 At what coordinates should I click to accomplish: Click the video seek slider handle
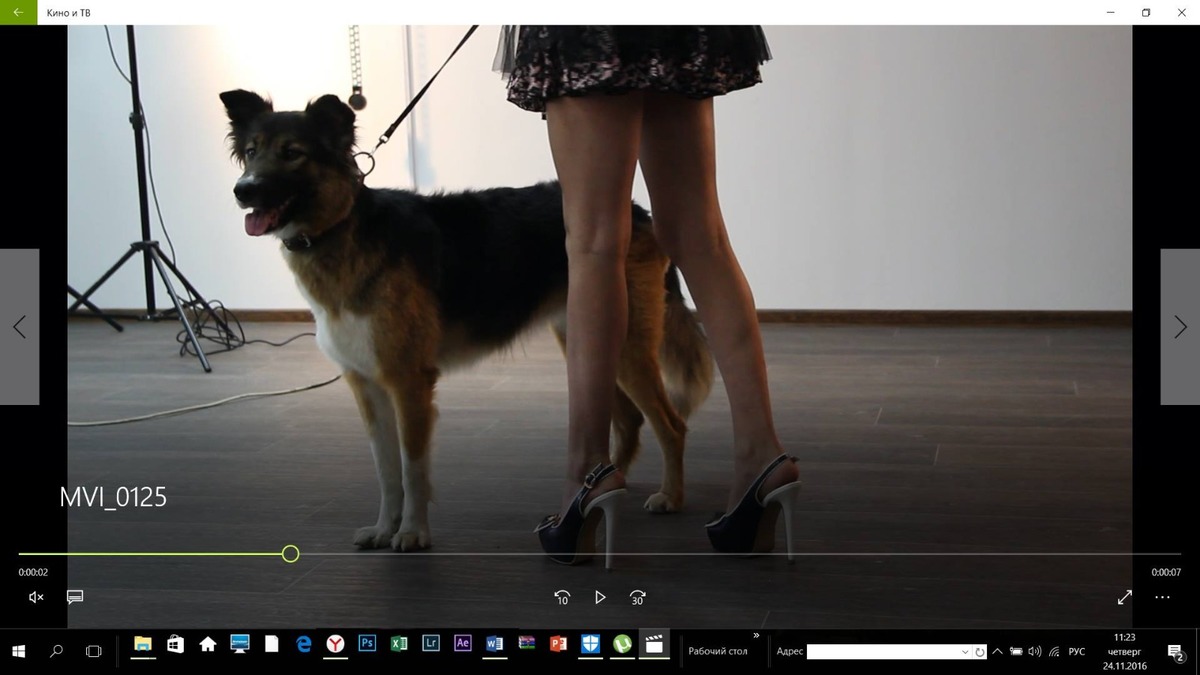290,554
